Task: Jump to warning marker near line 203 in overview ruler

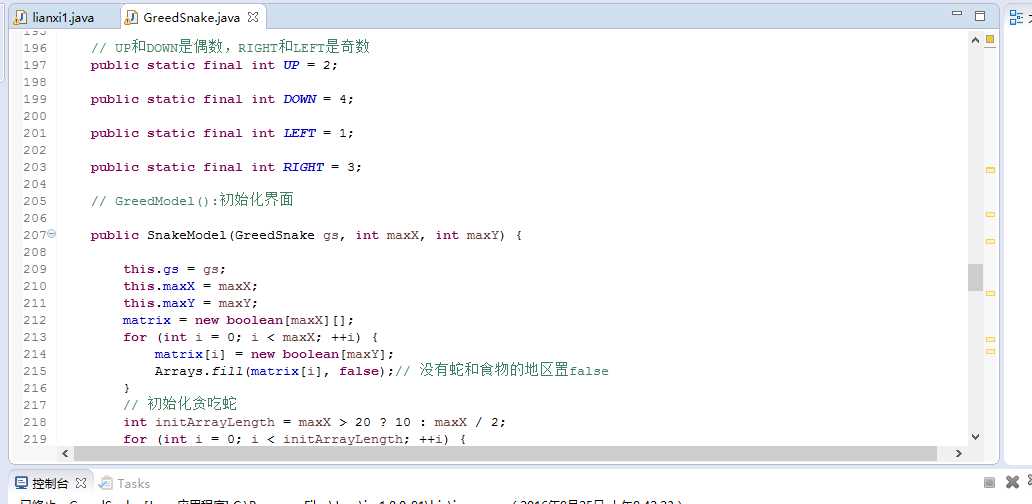Action: (990, 170)
